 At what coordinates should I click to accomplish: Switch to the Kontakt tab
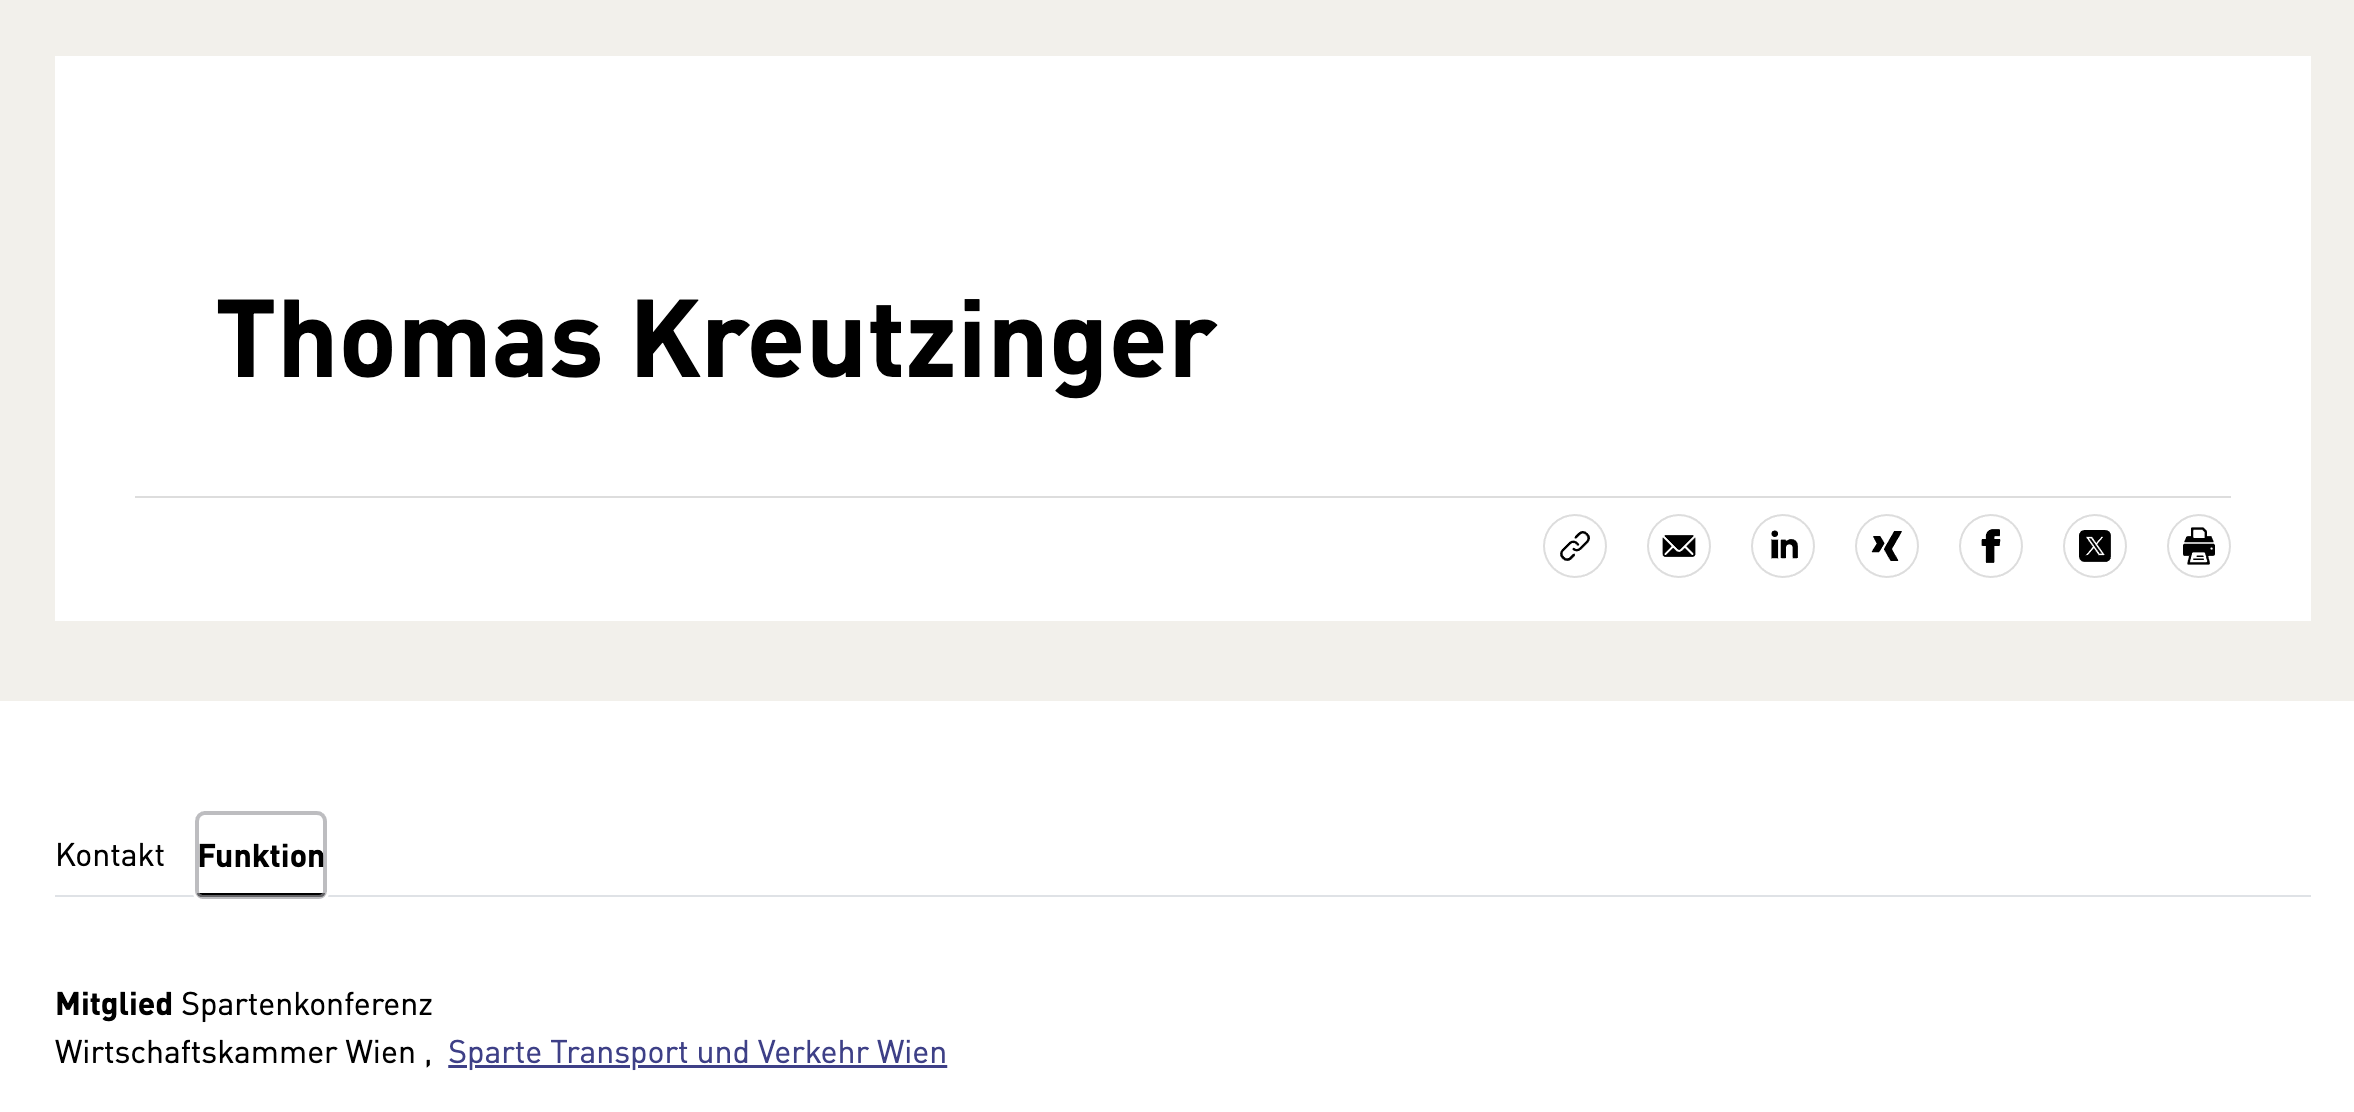pos(110,855)
